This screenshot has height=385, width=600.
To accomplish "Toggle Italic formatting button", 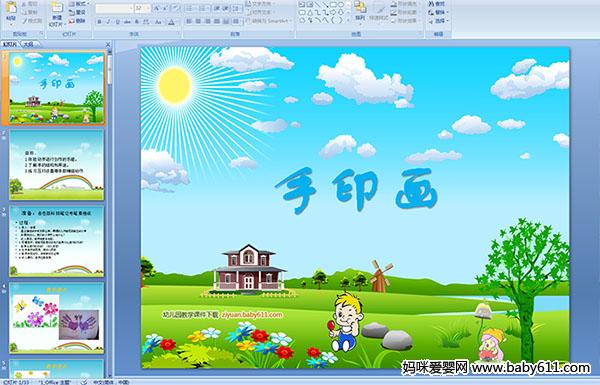I will click(108, 22).
